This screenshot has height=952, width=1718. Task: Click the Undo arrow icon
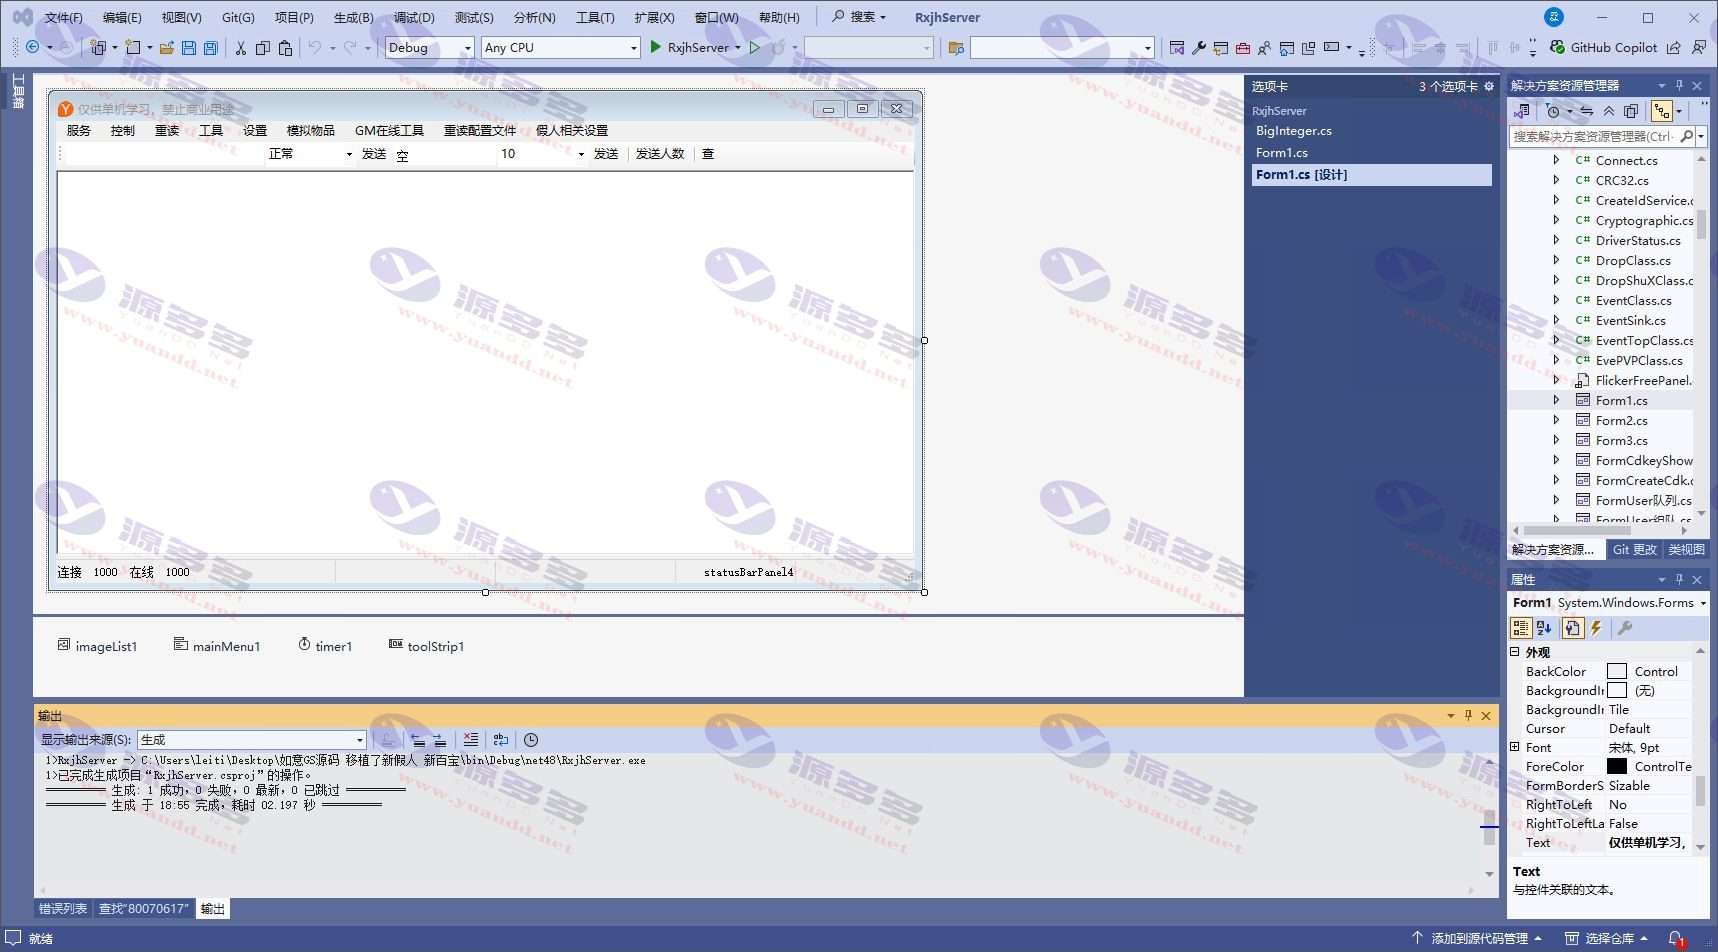314,47
